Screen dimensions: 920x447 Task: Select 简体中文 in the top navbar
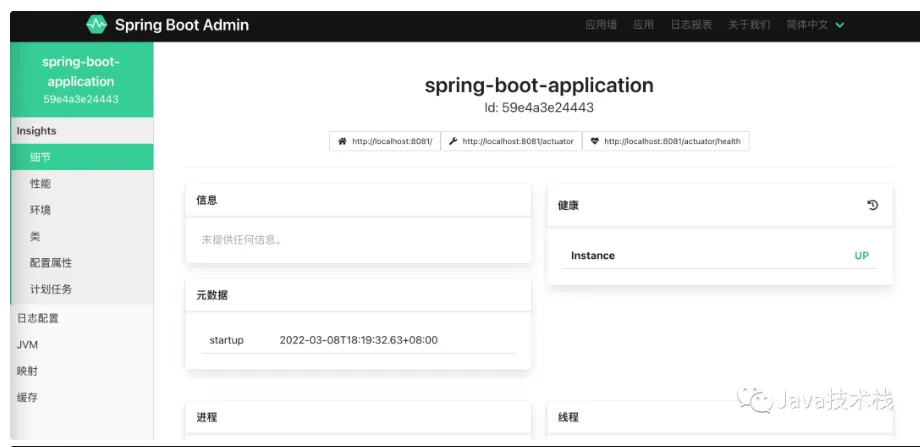coord(807,25)
